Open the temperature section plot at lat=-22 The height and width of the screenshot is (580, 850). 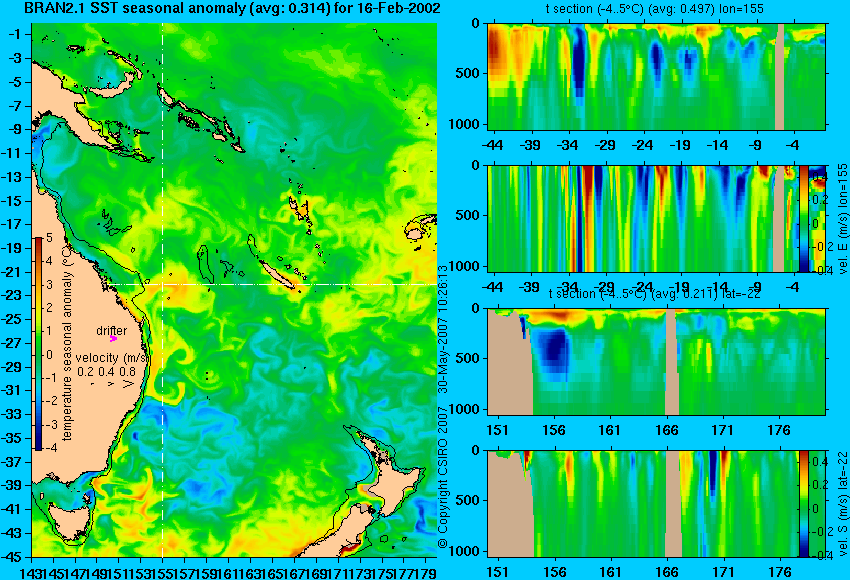pyautogui.click(x=656, y=362)
